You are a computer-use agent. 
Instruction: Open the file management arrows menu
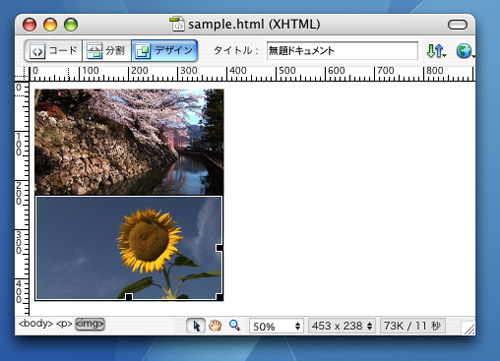[x=436, y=51]
